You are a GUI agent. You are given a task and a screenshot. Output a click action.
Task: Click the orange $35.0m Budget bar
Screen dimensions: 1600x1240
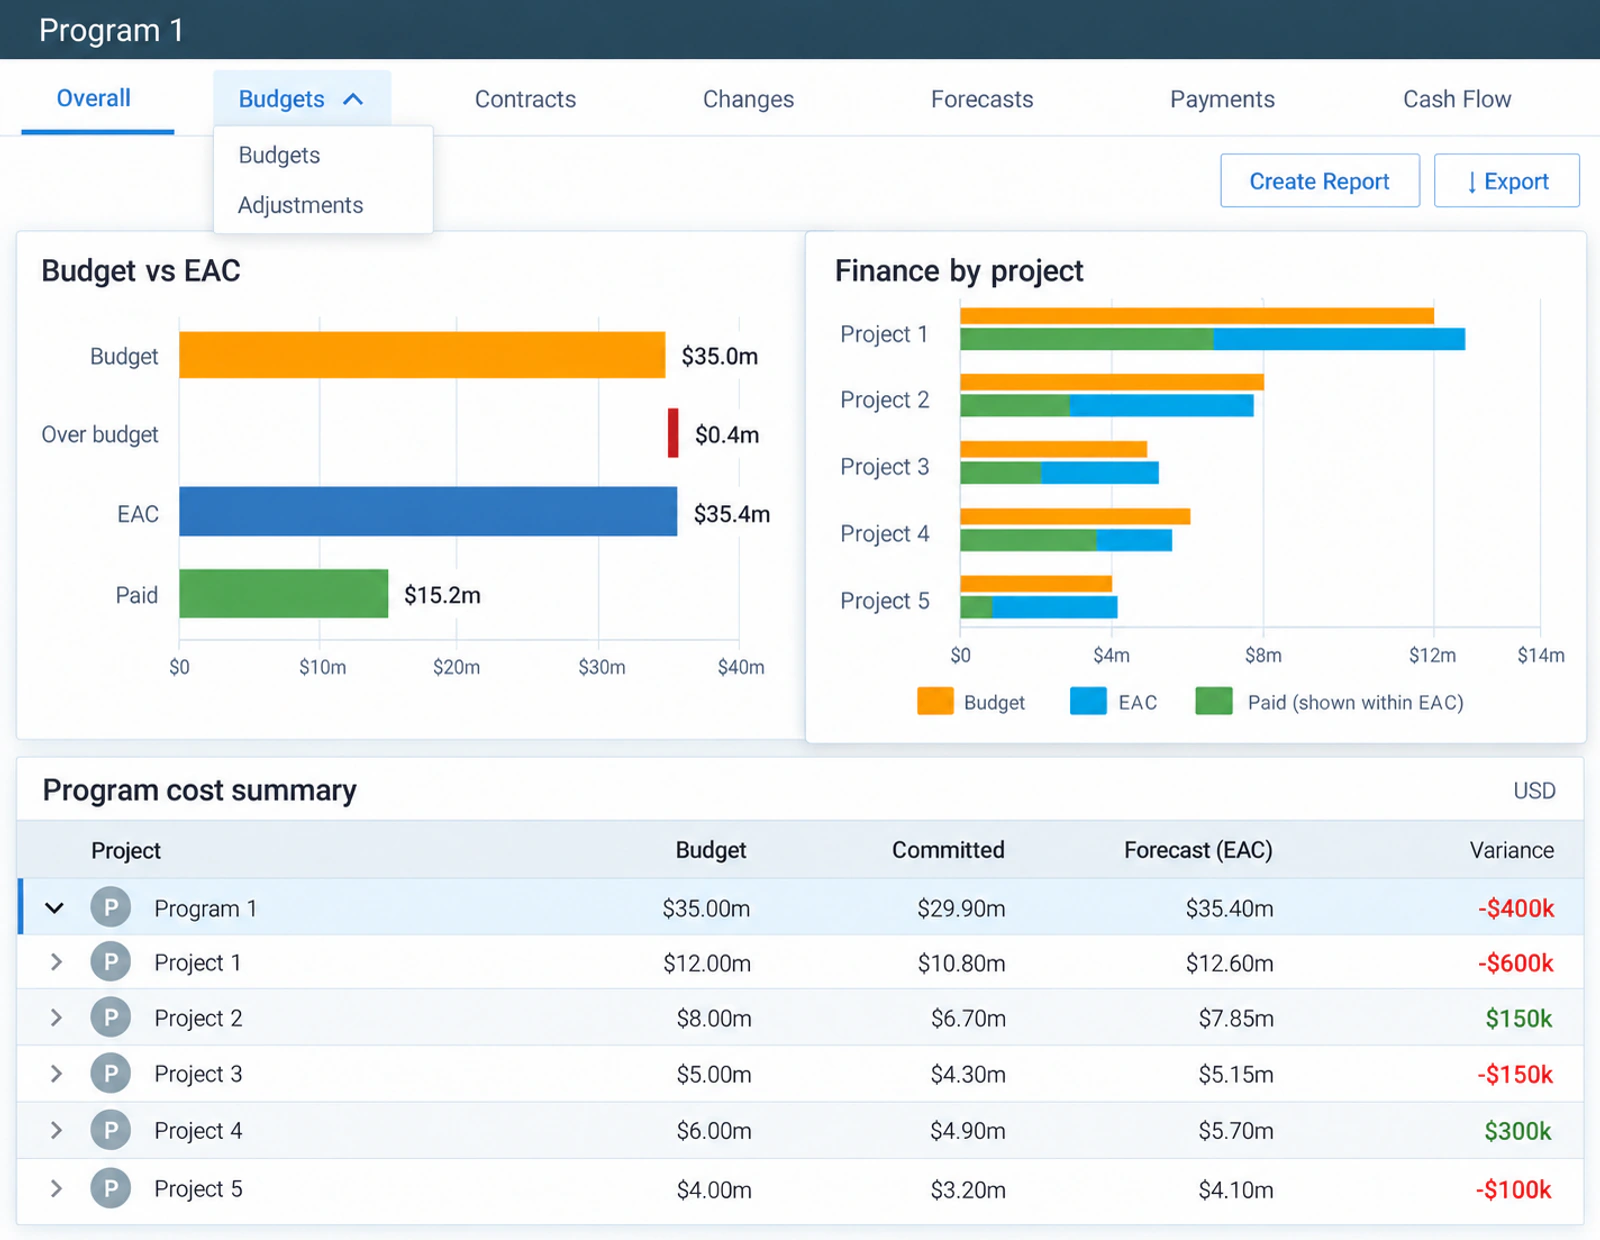click(422, 355)
